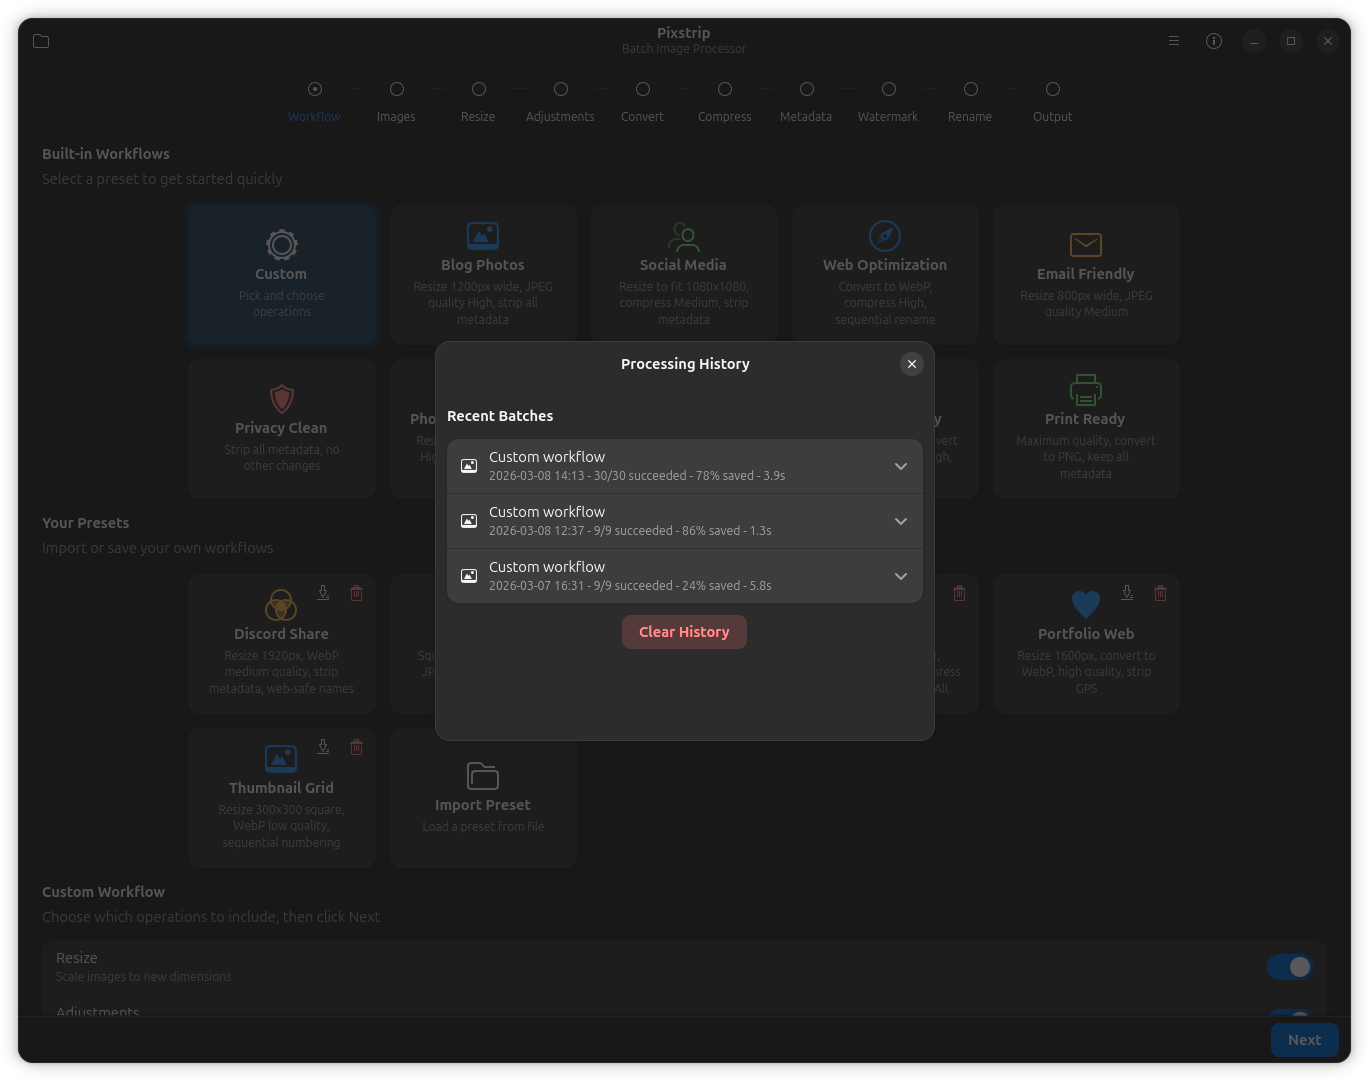
Task: Delete the Portfolio Web preset
Action: coord(1160,593)
